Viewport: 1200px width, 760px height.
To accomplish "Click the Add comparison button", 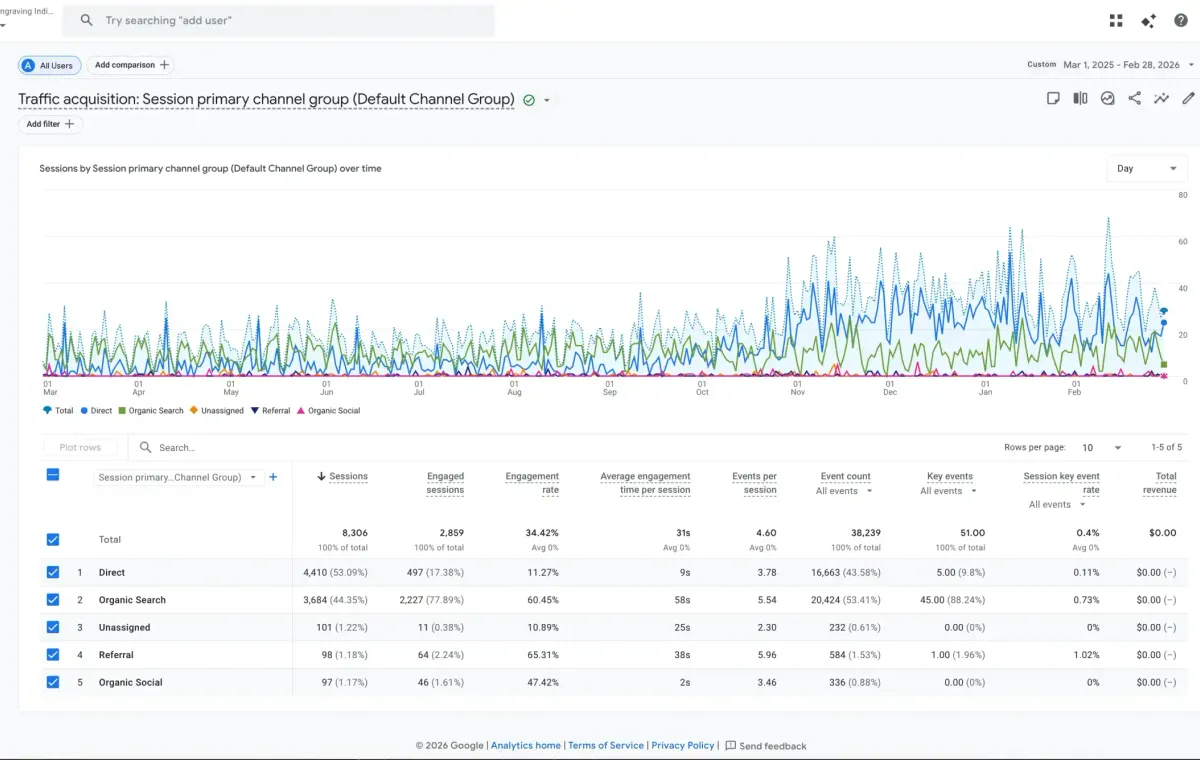I will coord(131,65).
